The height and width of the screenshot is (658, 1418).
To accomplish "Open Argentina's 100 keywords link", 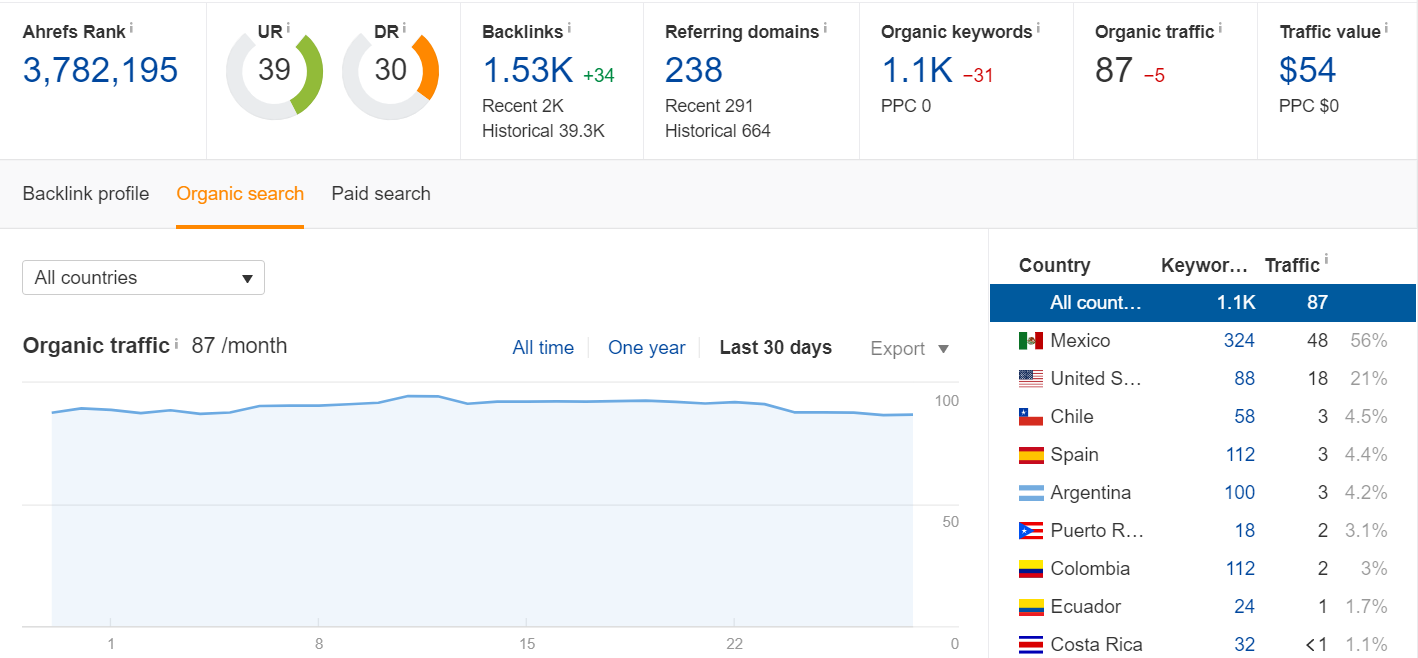I will [1239, 493].
